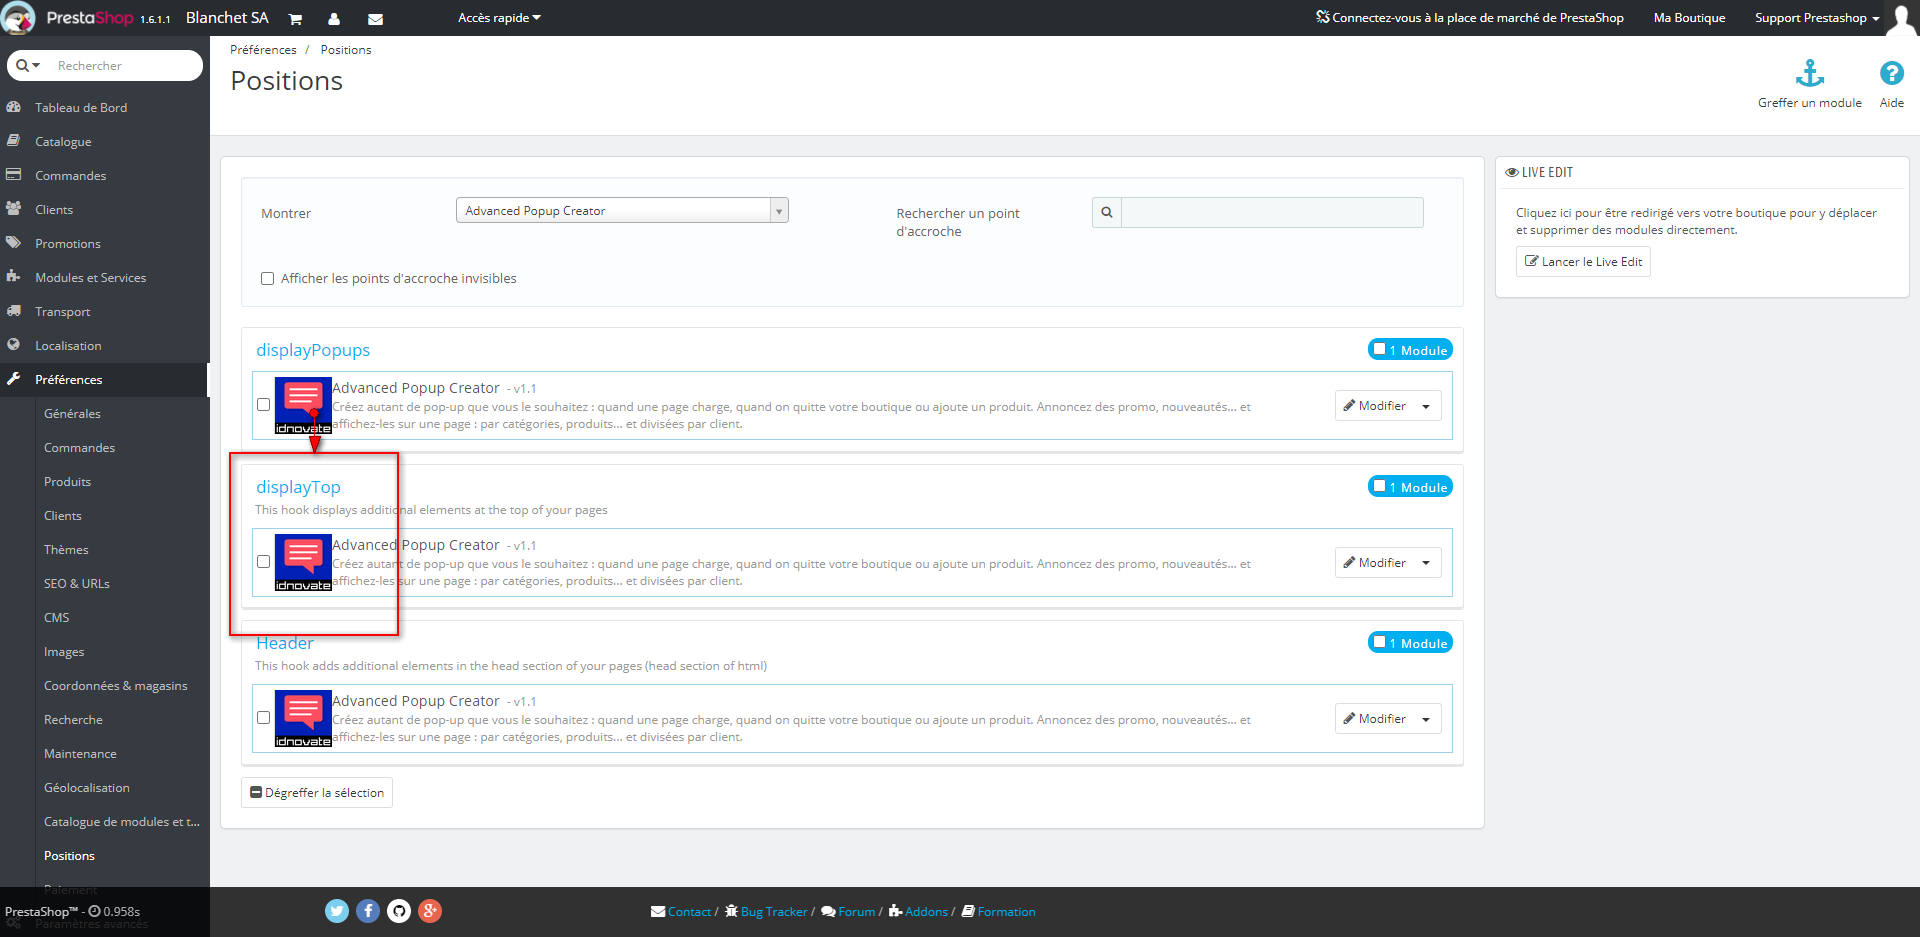Click Modifier button in Header row
The height and width of the screenshot is (937, 1920).
coord(1375,719)
